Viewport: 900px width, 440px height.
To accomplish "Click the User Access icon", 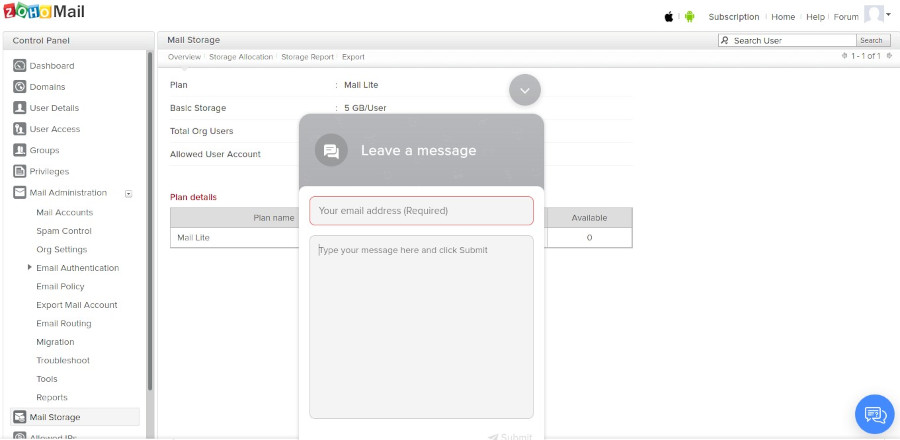I will click(20, 129).
